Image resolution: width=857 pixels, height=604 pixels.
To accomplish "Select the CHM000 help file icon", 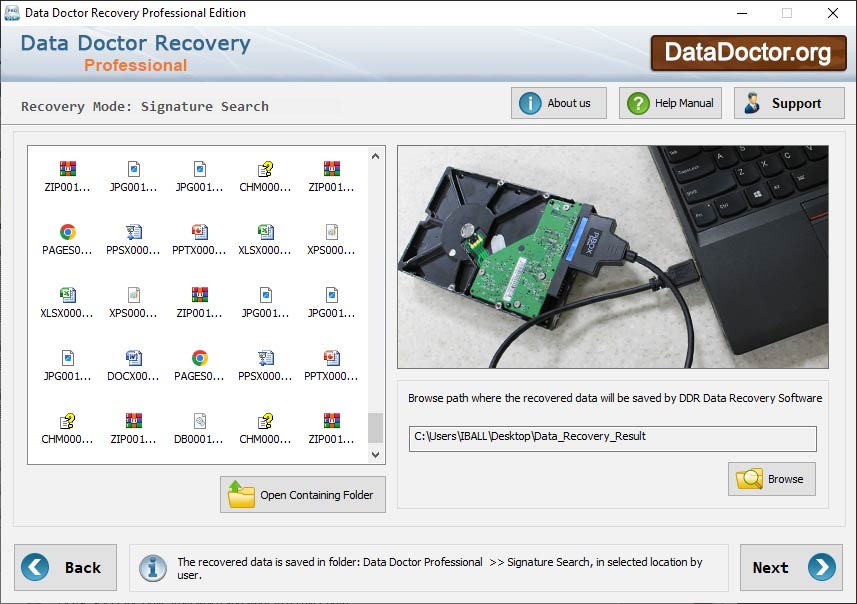I will 267,170.
